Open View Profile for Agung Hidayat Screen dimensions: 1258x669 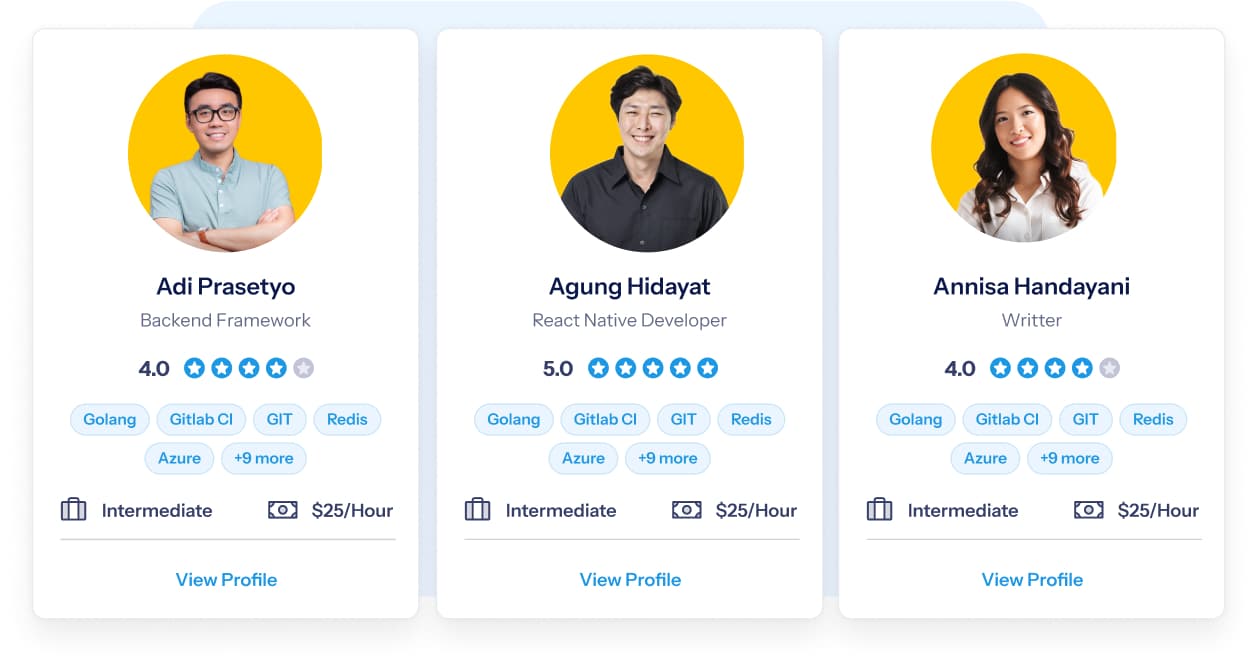pos(630,580)
